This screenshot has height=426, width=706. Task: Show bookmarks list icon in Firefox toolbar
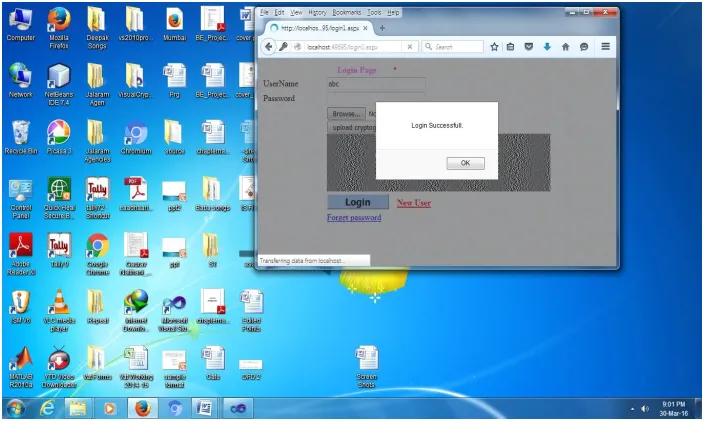pyautogui.click(x=511, y=46)
